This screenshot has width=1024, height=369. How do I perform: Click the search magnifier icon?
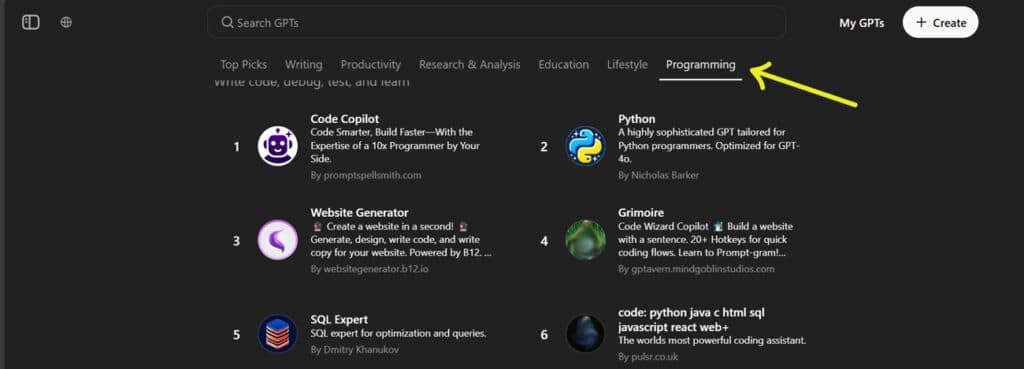click(227, 23)
